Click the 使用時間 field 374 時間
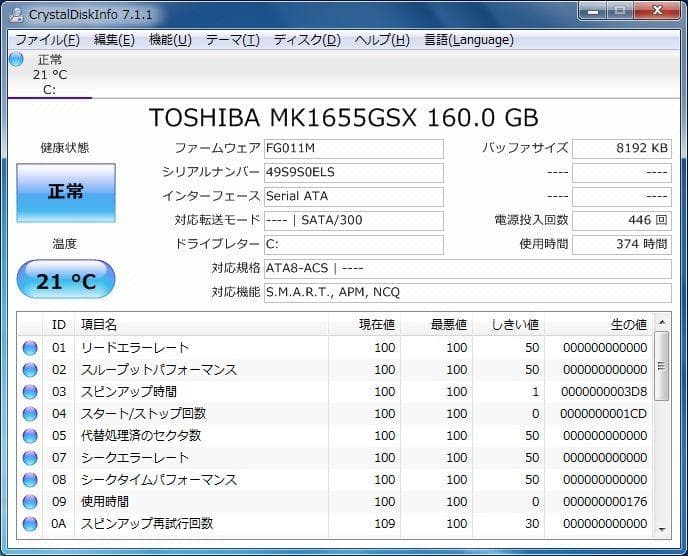This screenshot has height=556, width=688. point(622,244)
